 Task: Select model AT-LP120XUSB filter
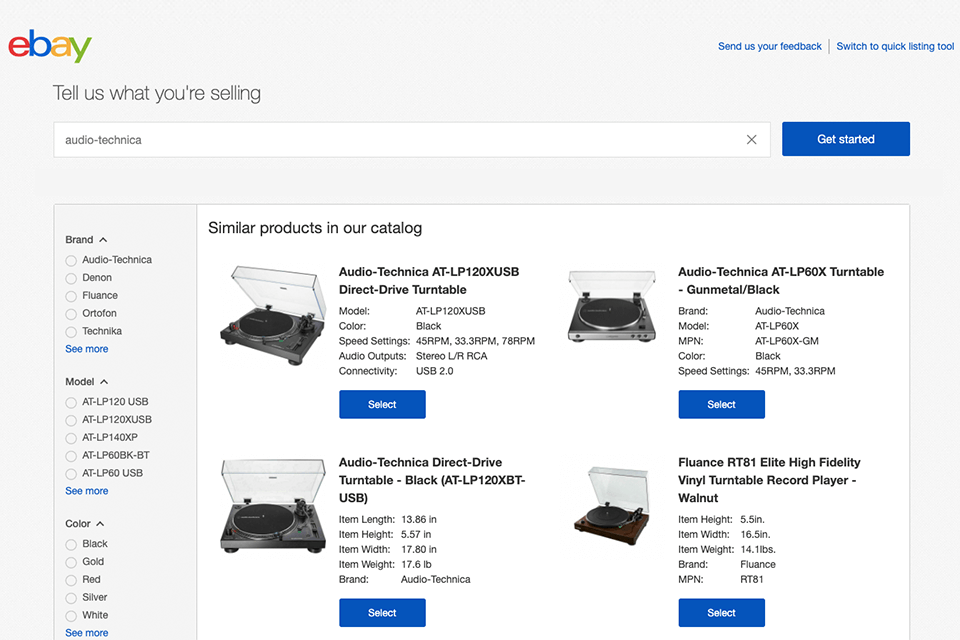[71, 420]
